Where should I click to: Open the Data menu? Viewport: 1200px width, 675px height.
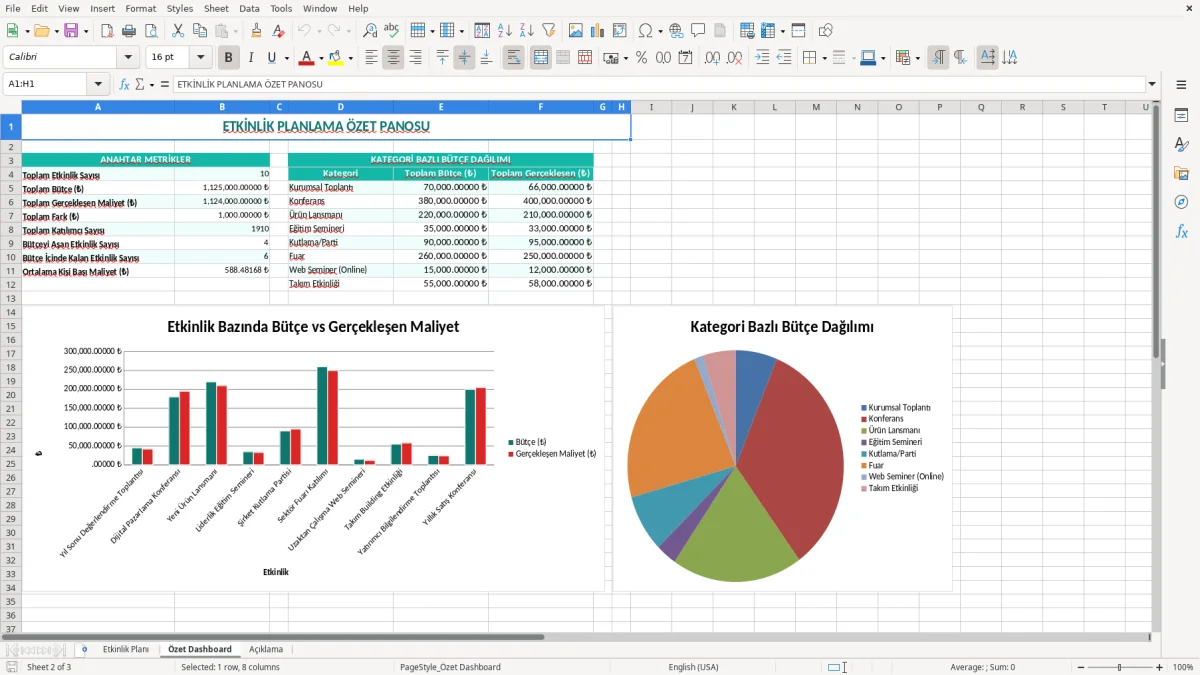(249, 8)
